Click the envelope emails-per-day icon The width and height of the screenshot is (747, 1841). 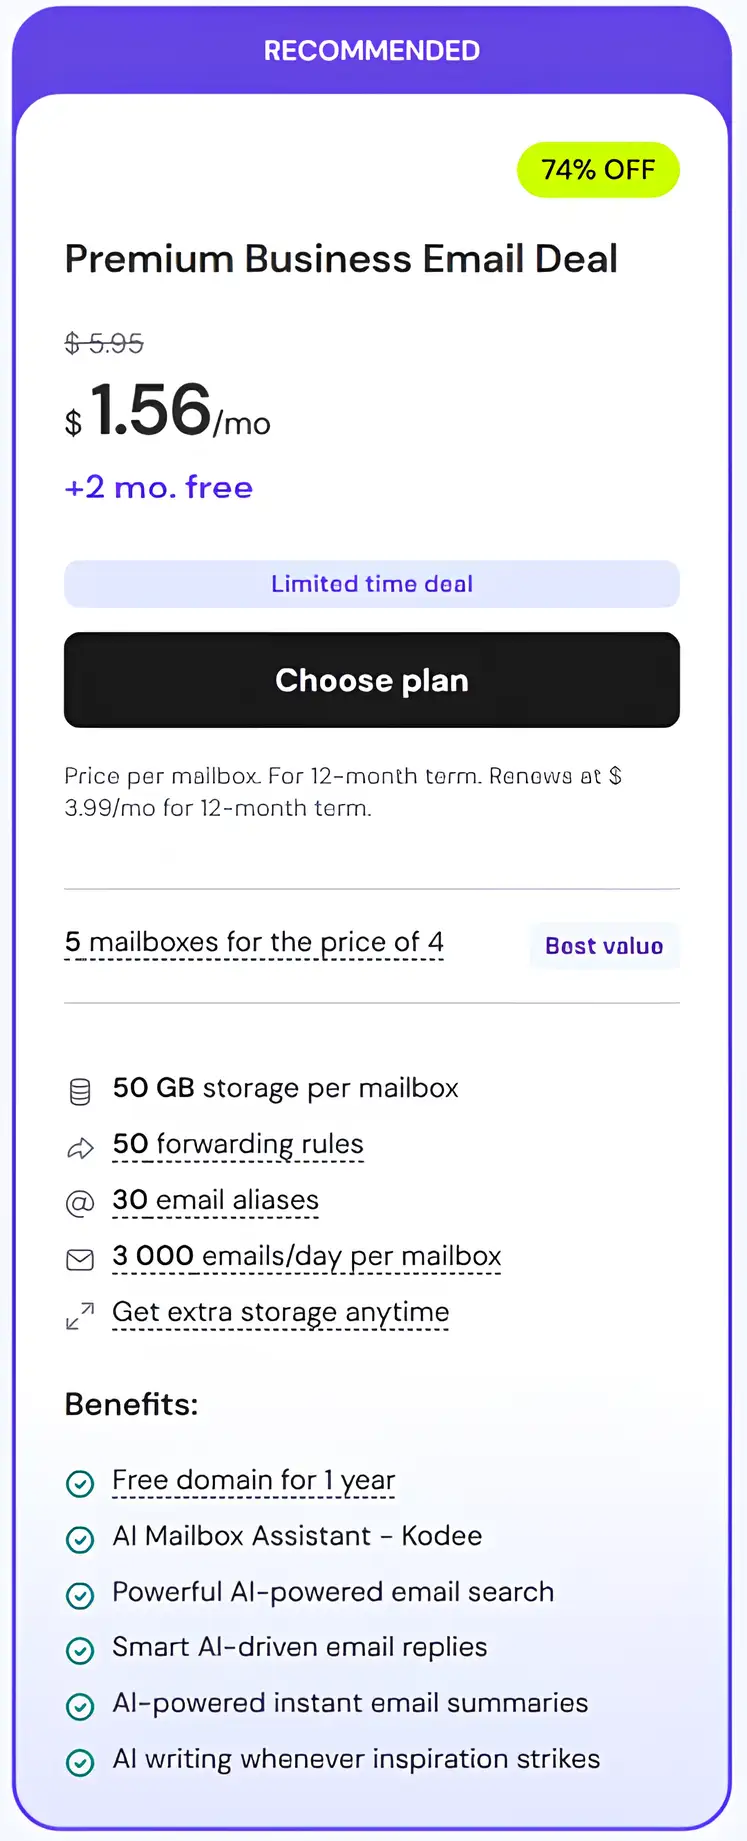[80, 1260]
